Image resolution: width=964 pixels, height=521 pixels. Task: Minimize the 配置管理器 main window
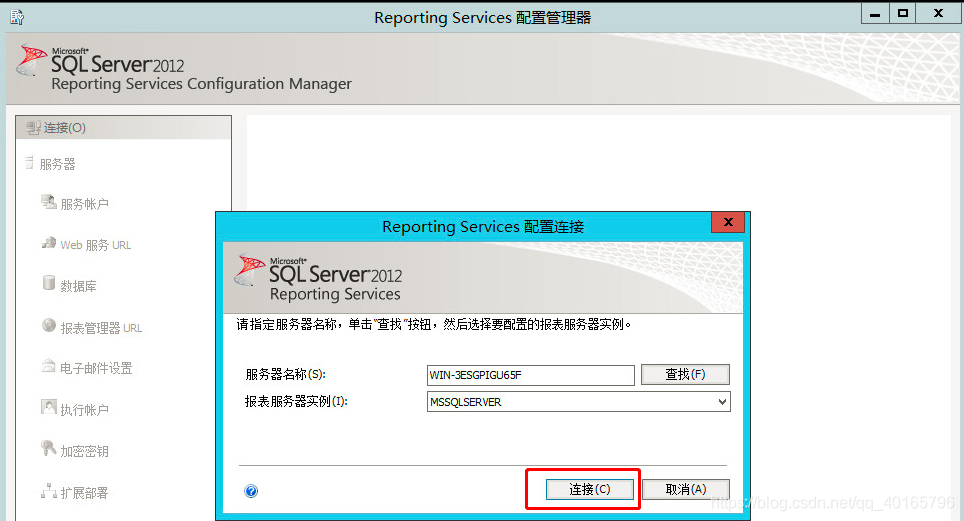[875, 14]
